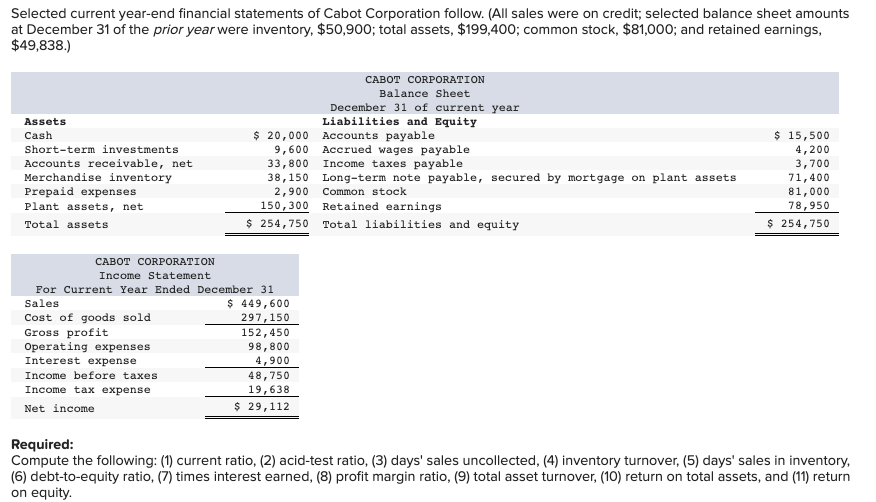Click the Required: heading
Image resolution: width=876 pixels, height=502 pixels.
tap(42, 444)
